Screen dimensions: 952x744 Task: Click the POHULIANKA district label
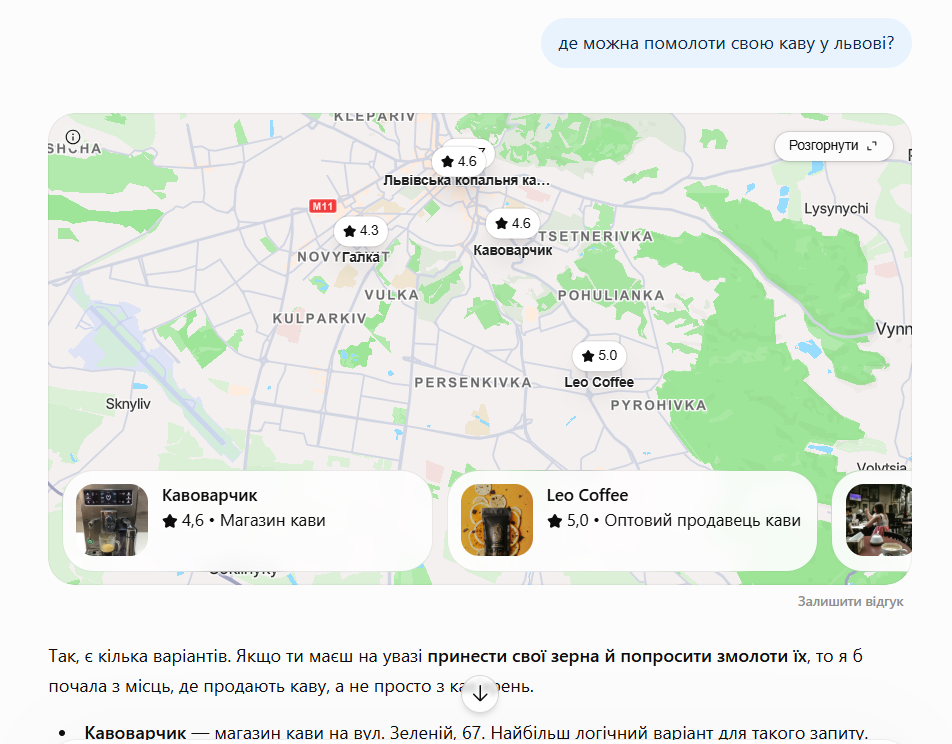click(611, 295)
